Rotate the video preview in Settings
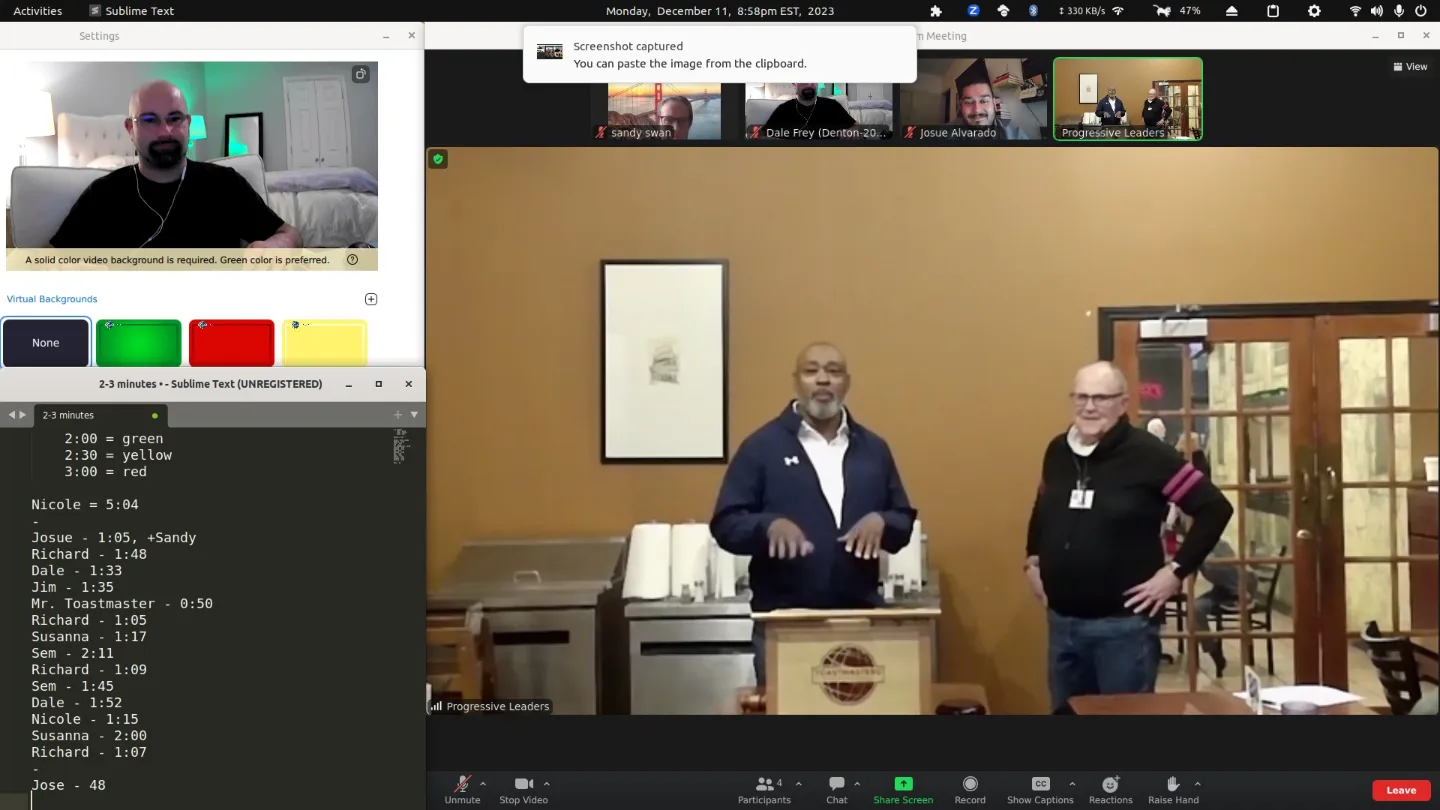This screenshot has height=810, width=1440. click(x=361, y=74)
